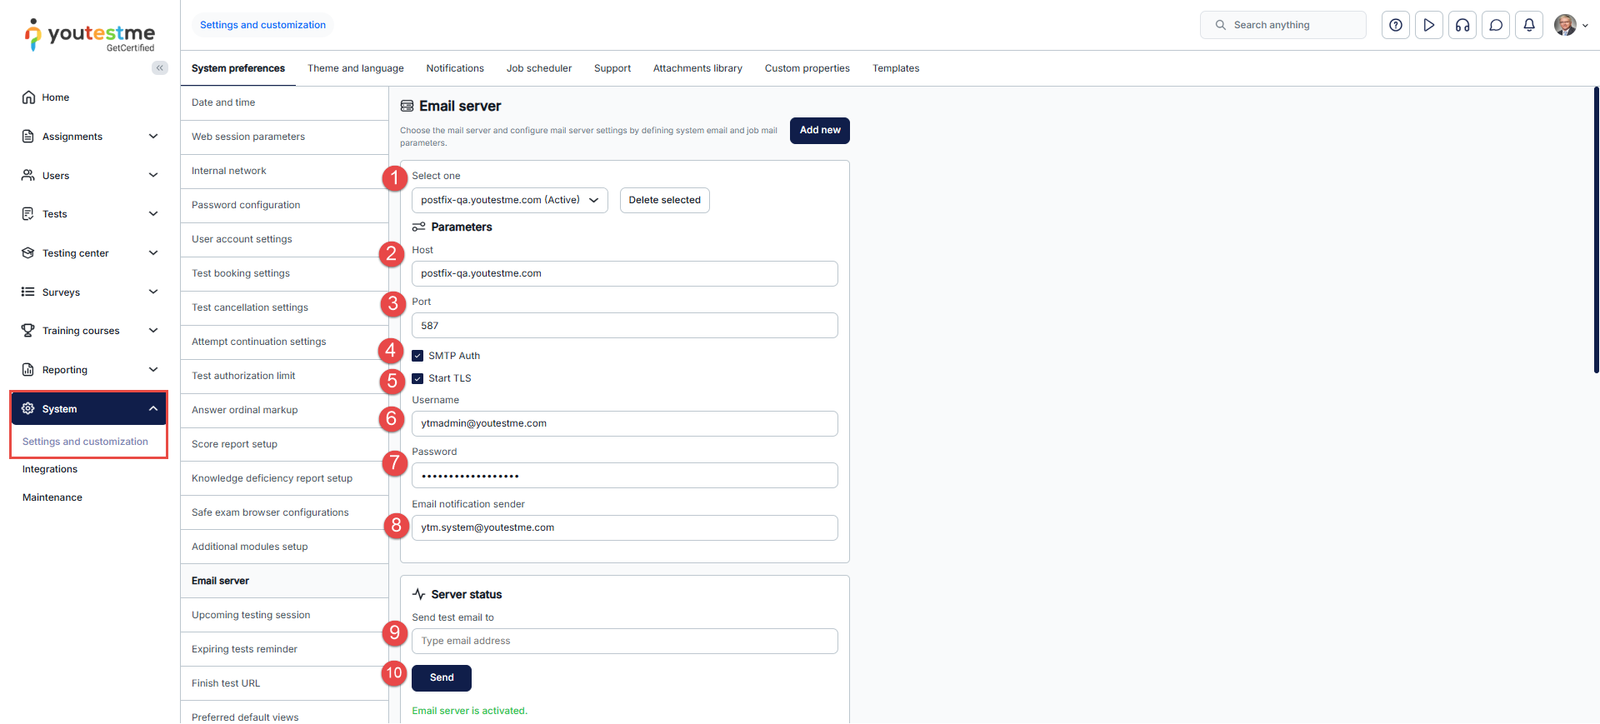Click the System gear icon
1600x724 pixels.
(28, 408)
